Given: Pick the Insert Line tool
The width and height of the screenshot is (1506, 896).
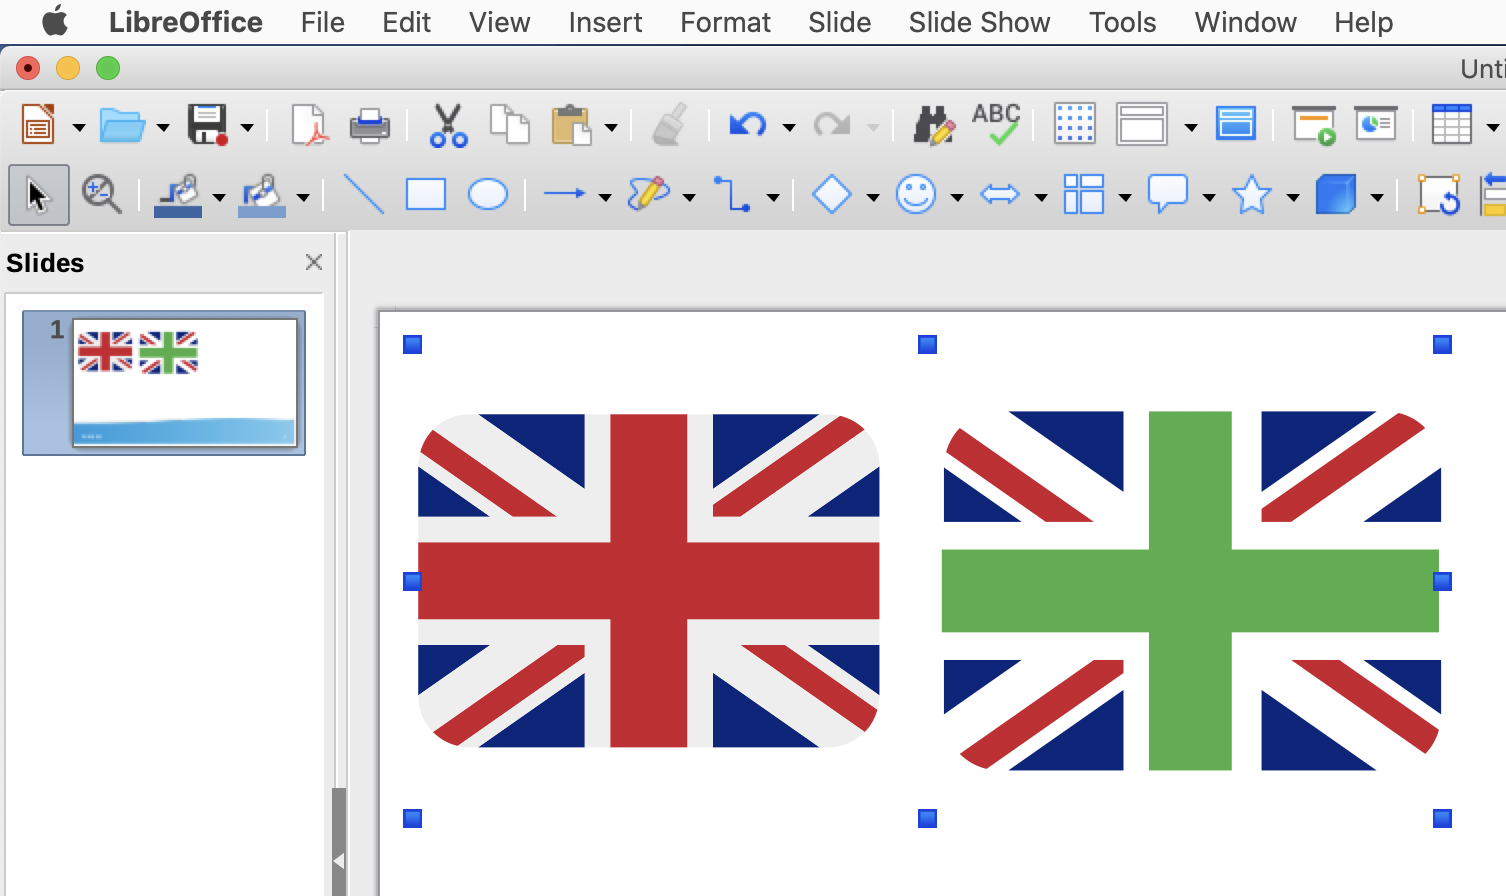Looking at the screenshot, I should (364, 195).
